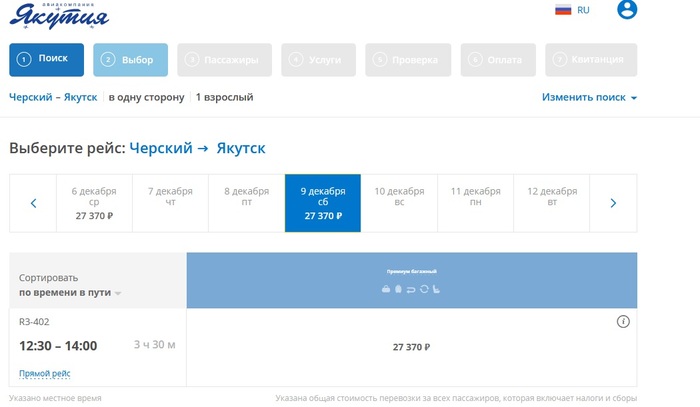Click the duration '3 ч 30 м'
Image resolution: width=700 pixels, height=407 pixels.
[154, 345]
